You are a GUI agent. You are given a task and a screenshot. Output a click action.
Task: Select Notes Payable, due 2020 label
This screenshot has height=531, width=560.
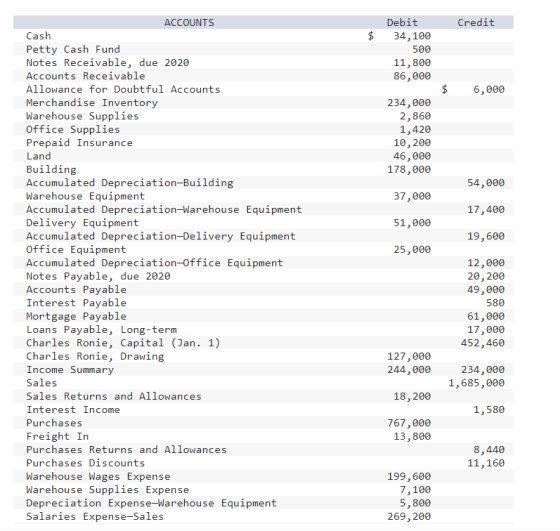(x=98, y=276)
